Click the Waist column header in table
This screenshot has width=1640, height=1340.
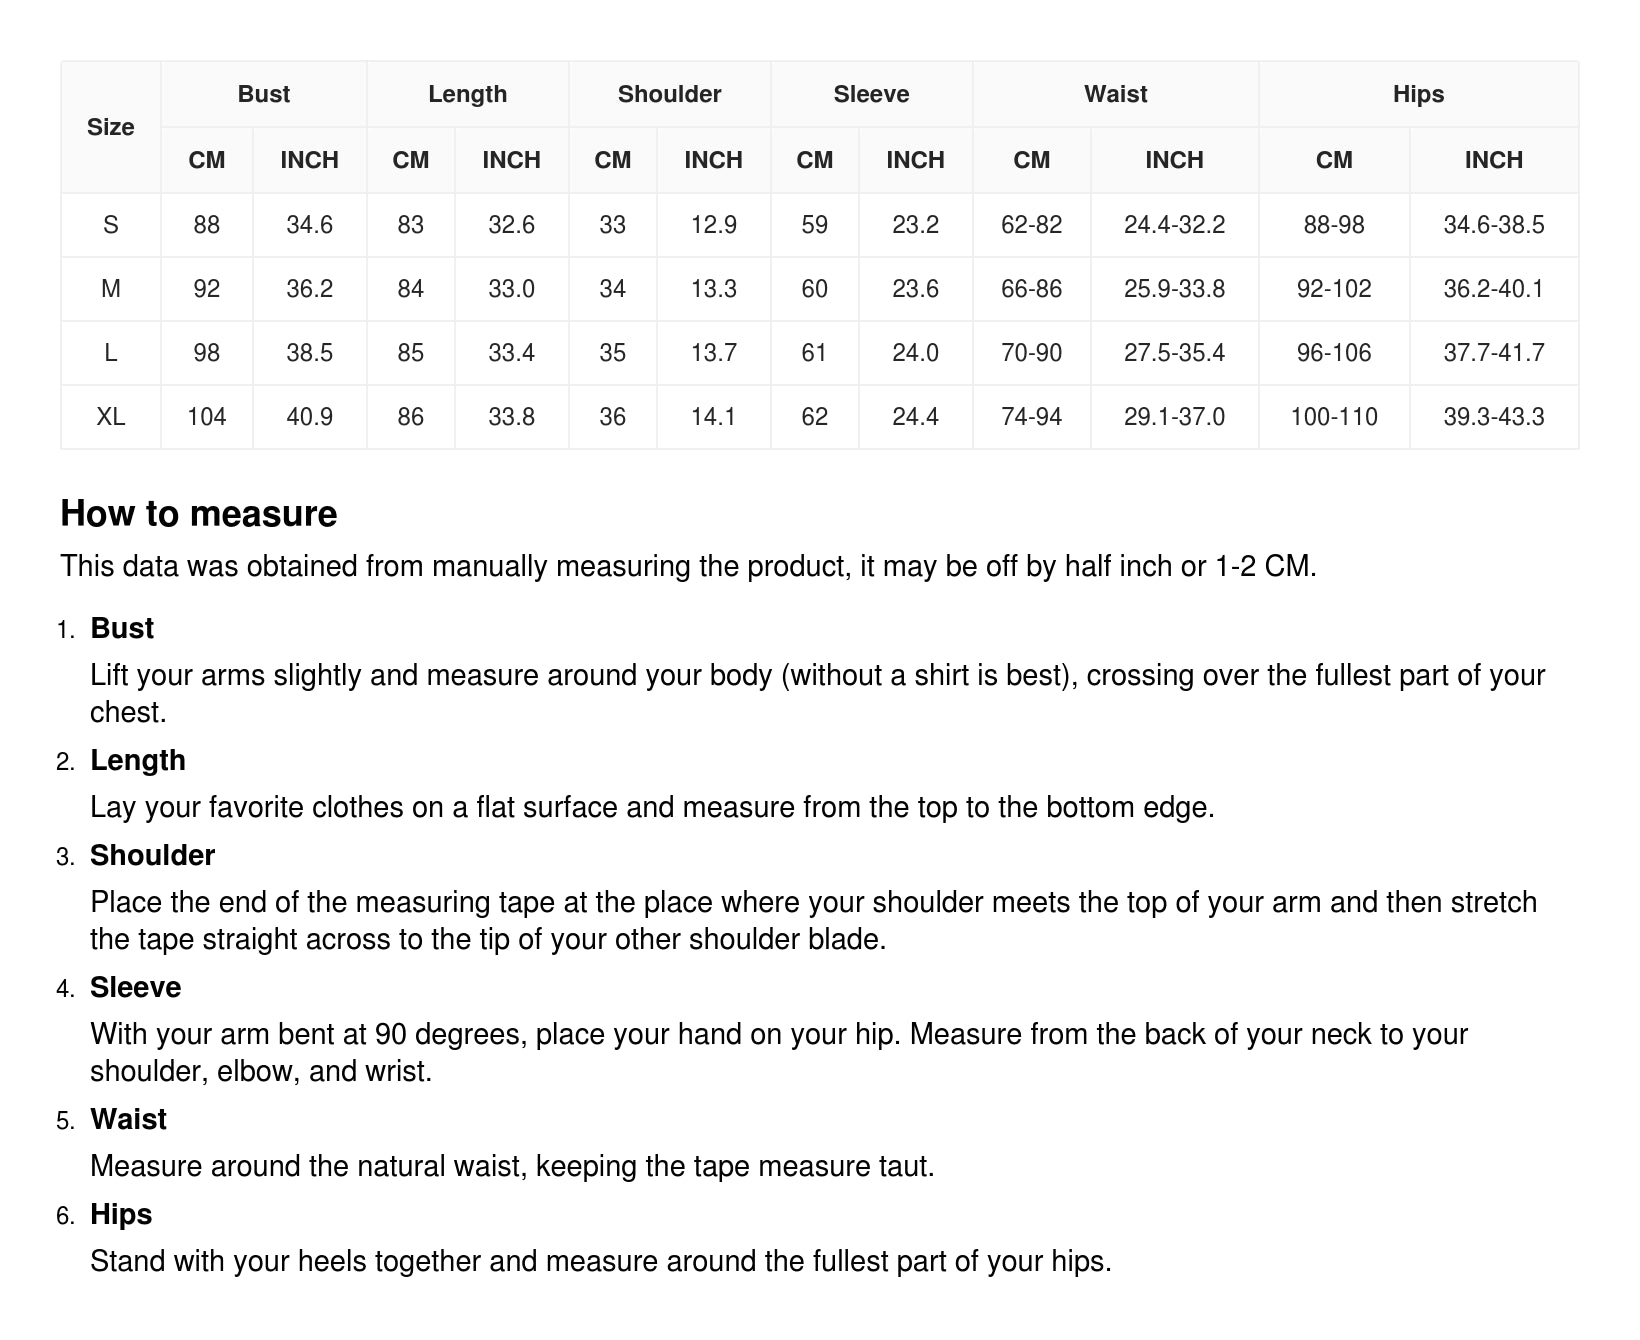(1115, 94)
